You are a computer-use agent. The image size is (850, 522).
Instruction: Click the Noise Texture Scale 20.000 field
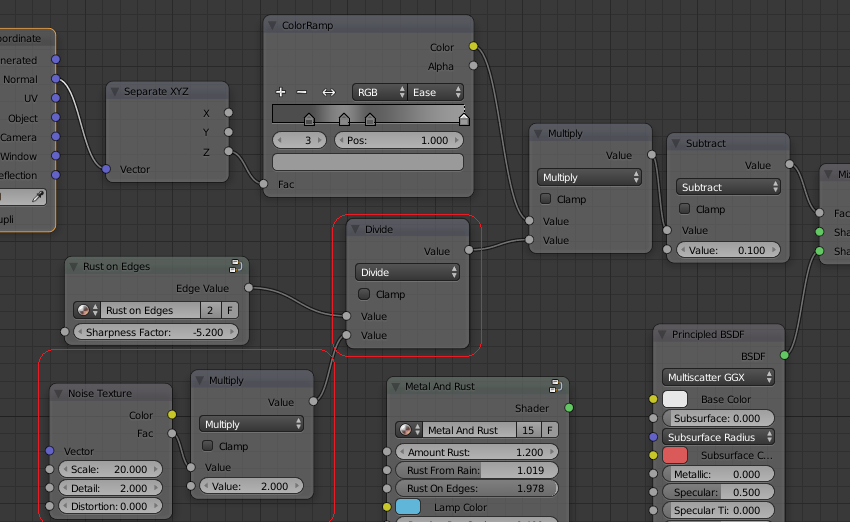pos(111,469)
